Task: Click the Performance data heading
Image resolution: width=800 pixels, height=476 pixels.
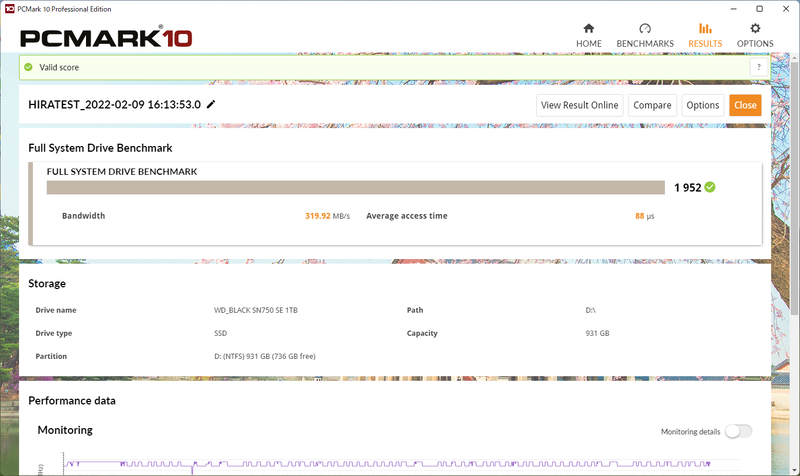Action: point(72,400)
